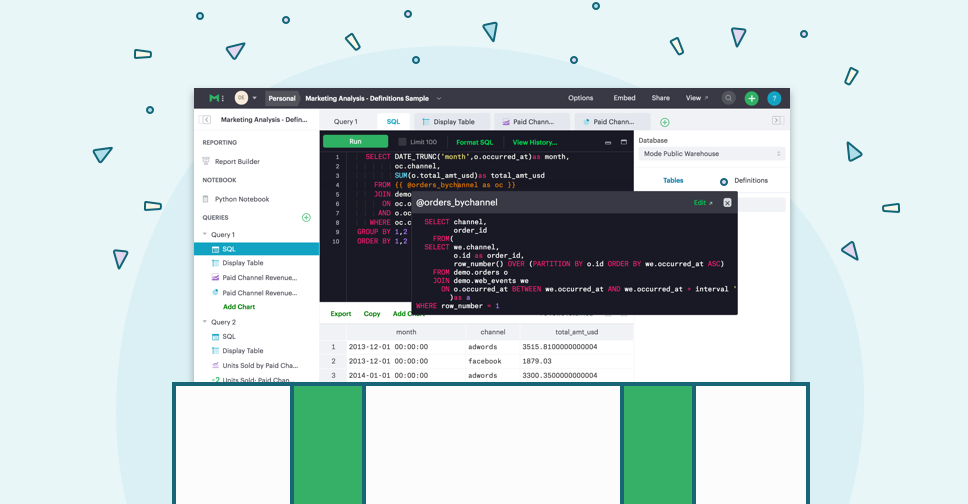Select Display Table under Query 2
Image resolution: width=968 pixels, height=504 pixels.
click(x=243, y=351)
